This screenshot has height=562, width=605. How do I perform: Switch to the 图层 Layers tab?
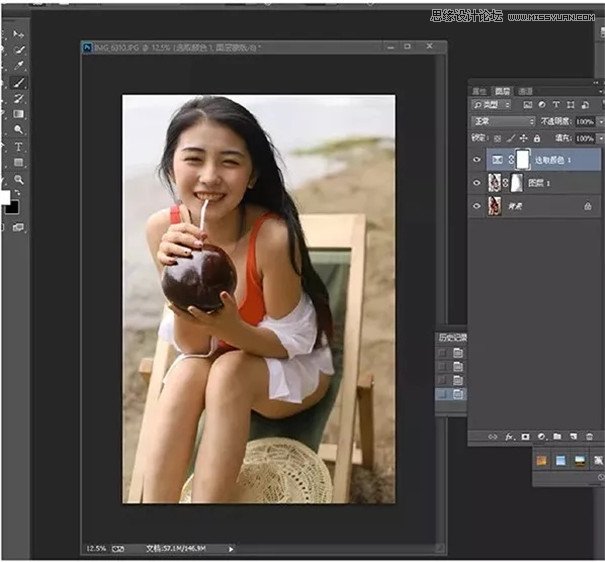[502, 91]
